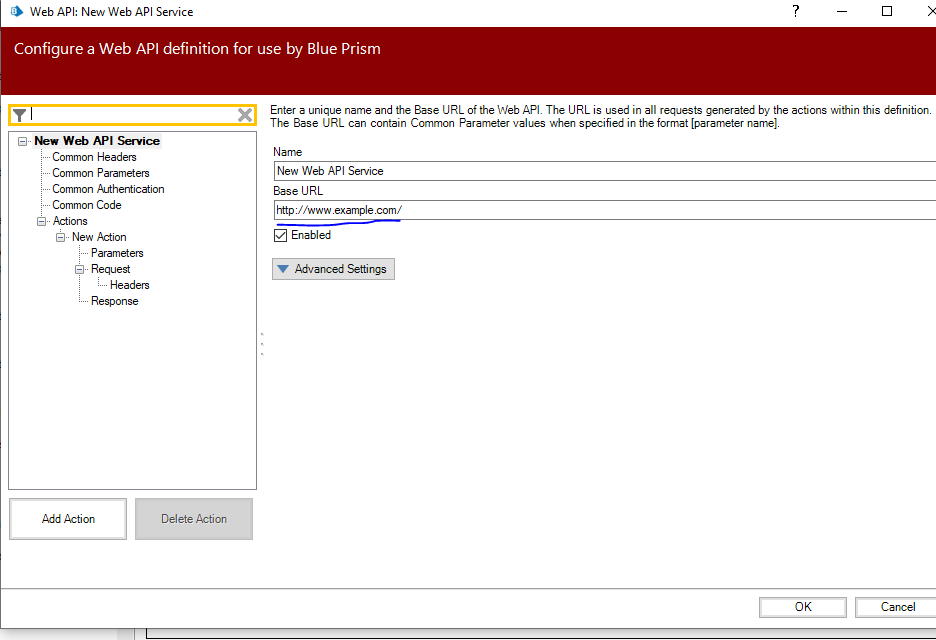Click the Name field label

pyautogui.click(x=288, y=152)
